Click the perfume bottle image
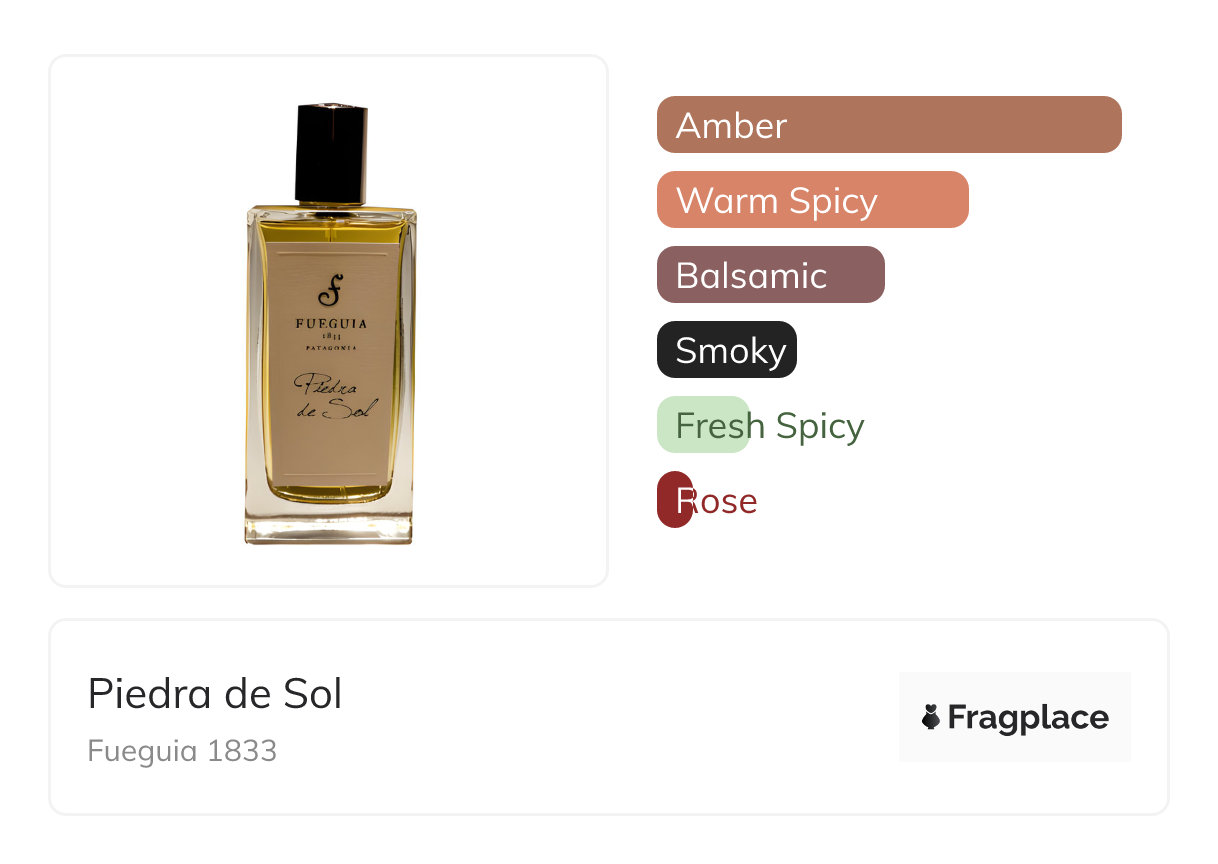 [x=330, y=322]
